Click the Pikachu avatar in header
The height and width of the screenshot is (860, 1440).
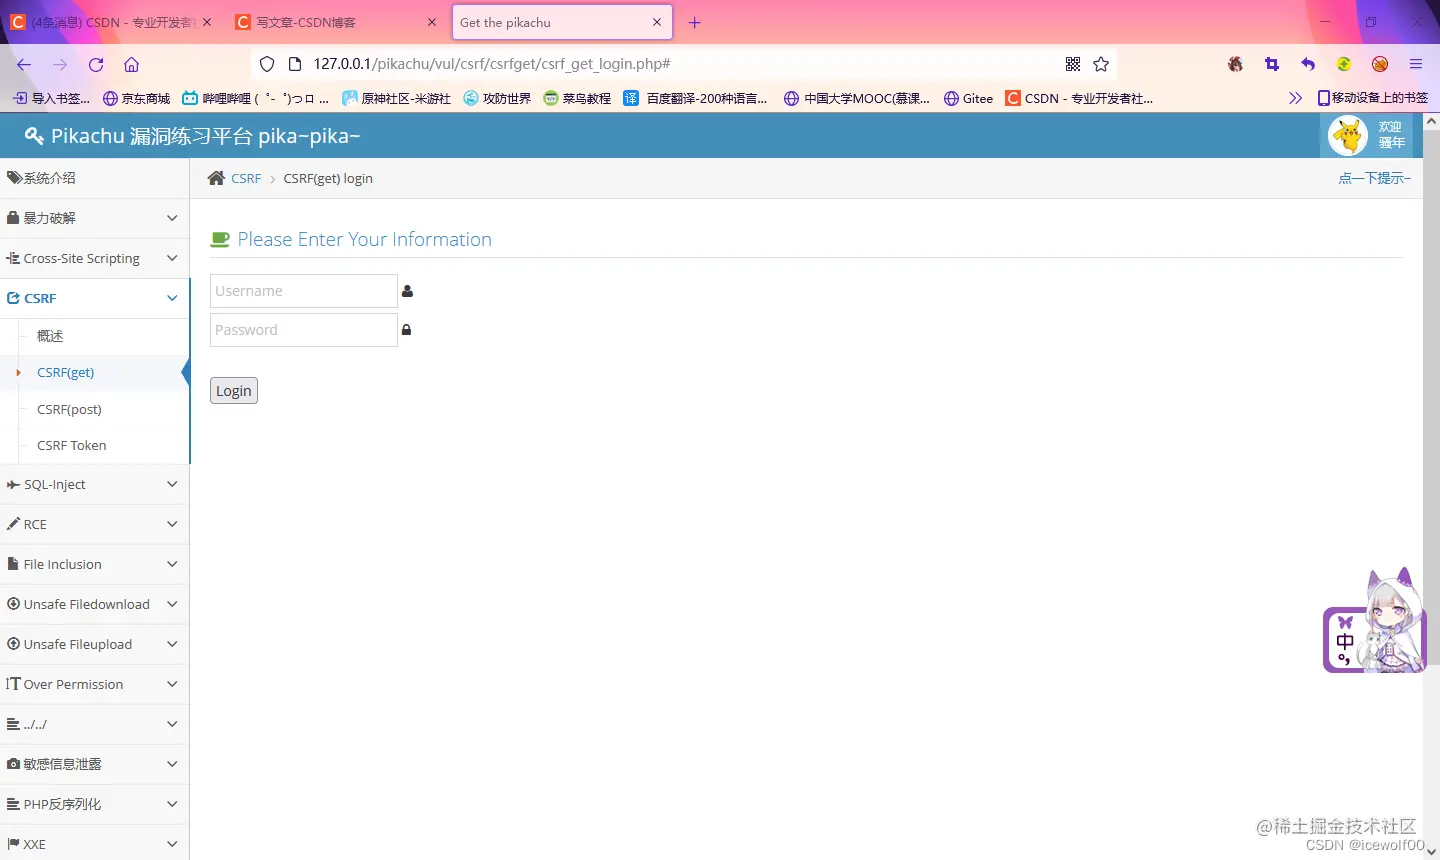(1348, 135)
